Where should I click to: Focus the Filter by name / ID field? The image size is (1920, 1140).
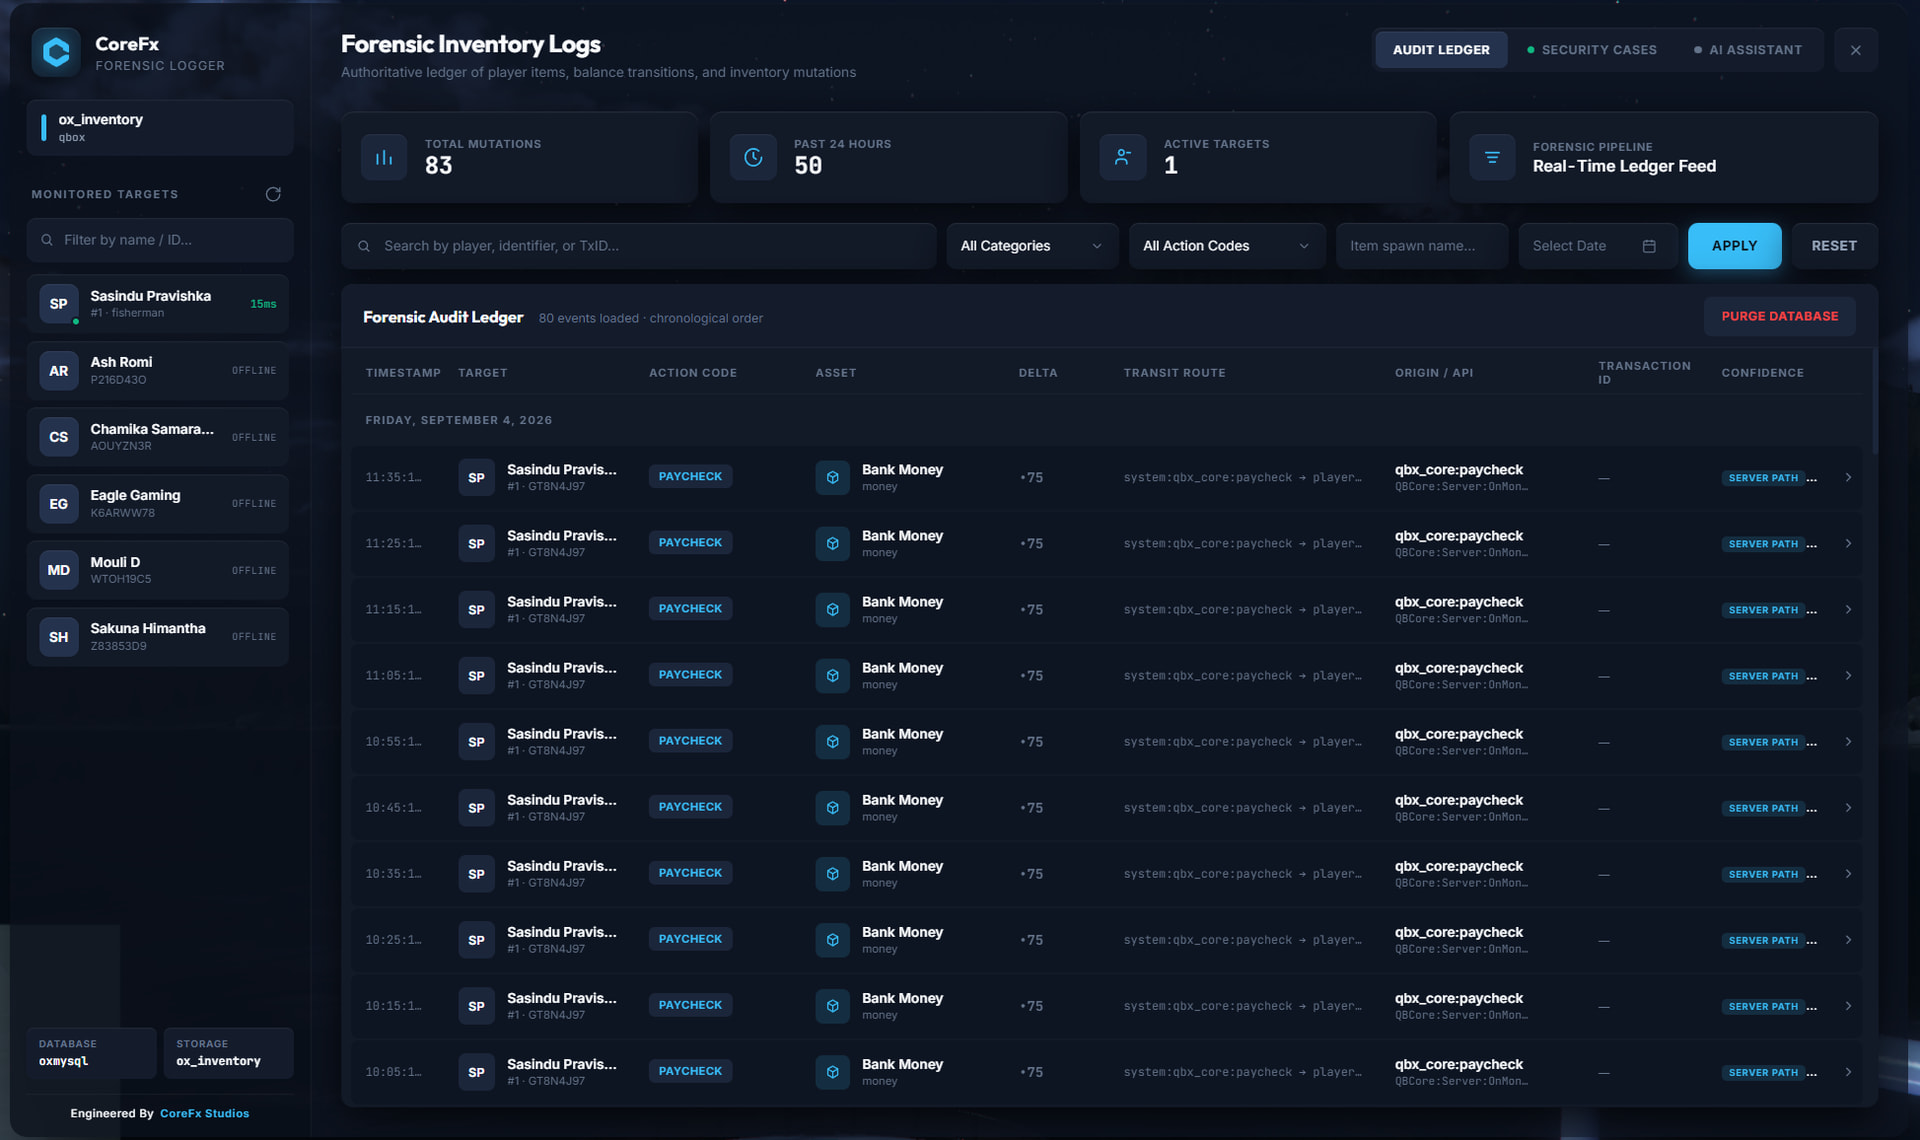coord(160,240)
